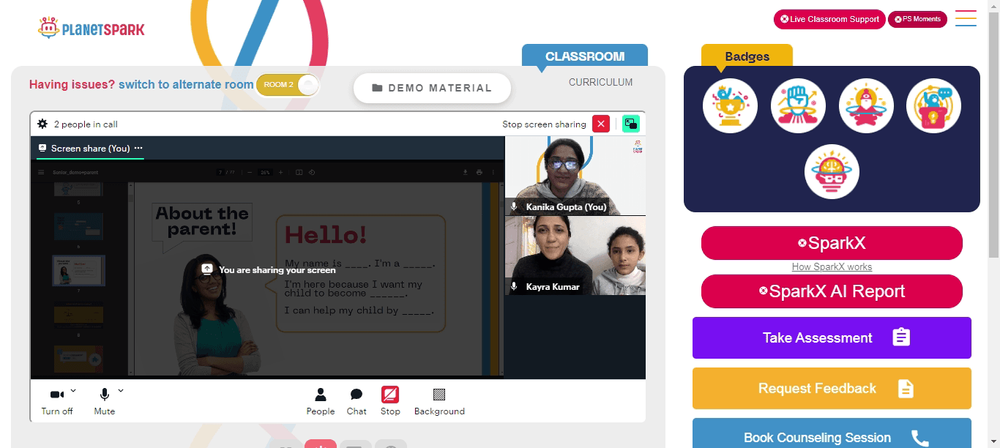Mute the microphone
The height and width of the screenshot is (448, 1000).
click(x=105, y=401)
